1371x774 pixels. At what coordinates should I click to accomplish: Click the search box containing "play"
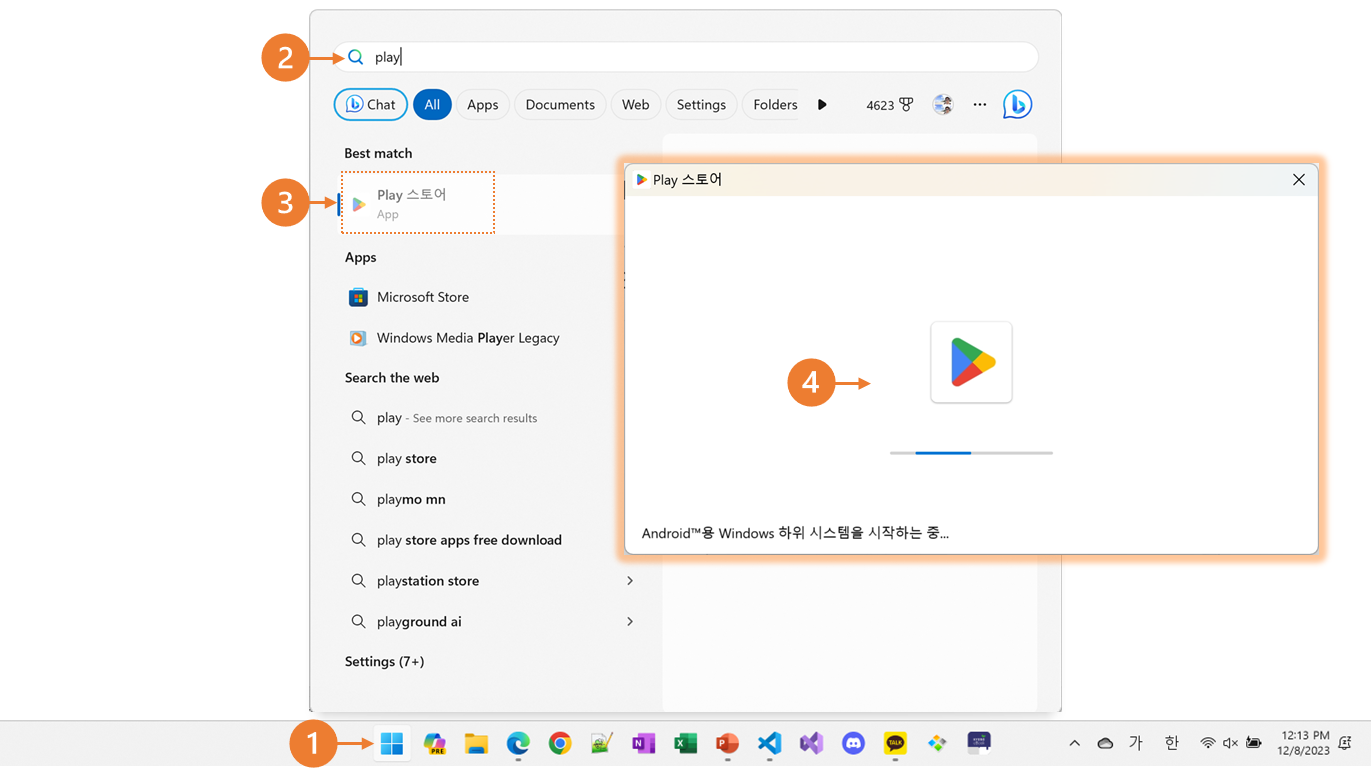685,57
